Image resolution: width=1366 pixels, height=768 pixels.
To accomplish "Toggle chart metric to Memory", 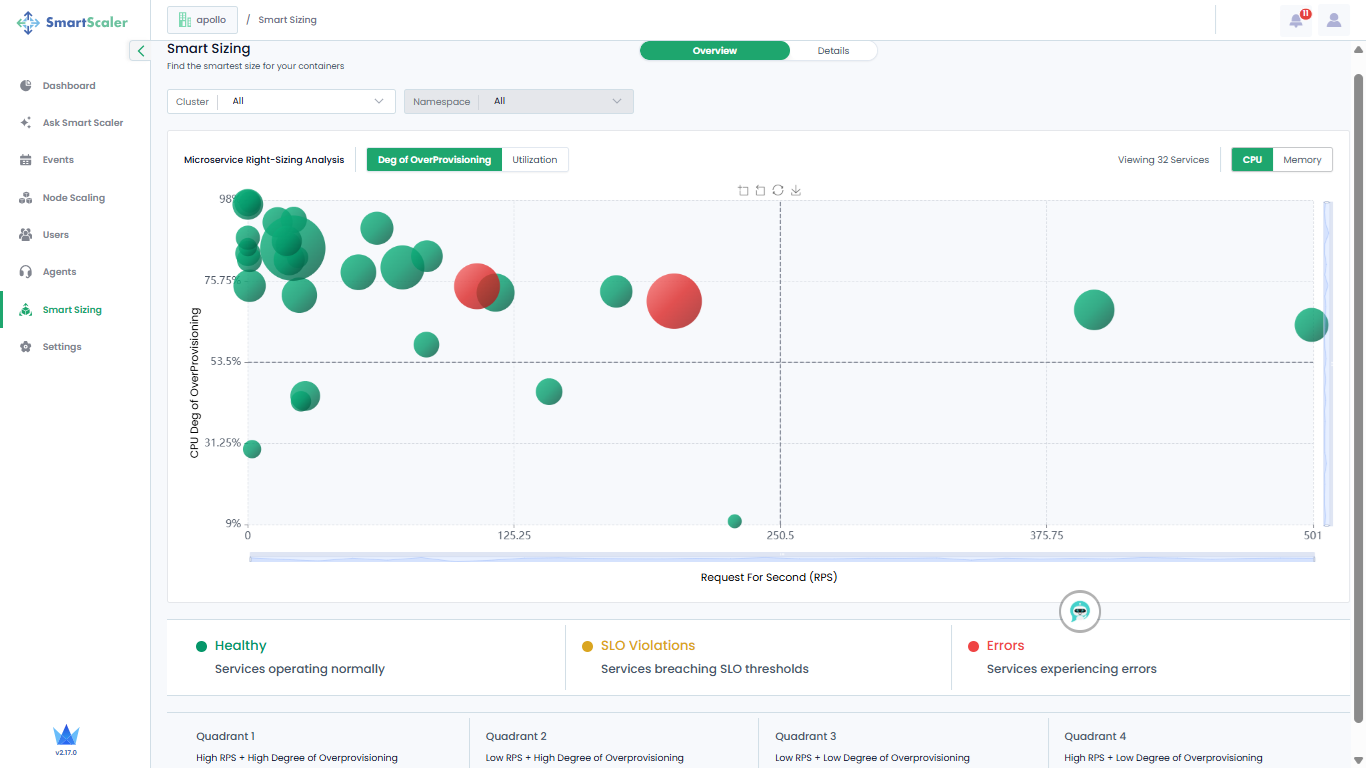I will tap(1302, 160).
